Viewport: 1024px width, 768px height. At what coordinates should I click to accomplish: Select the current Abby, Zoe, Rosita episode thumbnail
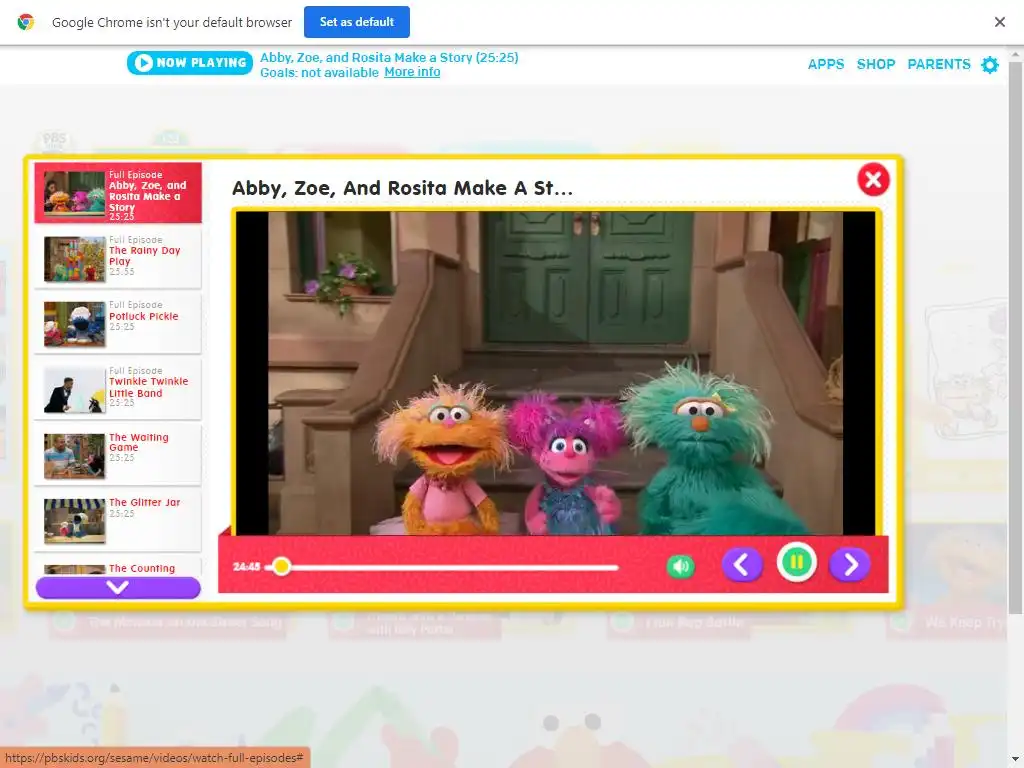coord(74,193)
